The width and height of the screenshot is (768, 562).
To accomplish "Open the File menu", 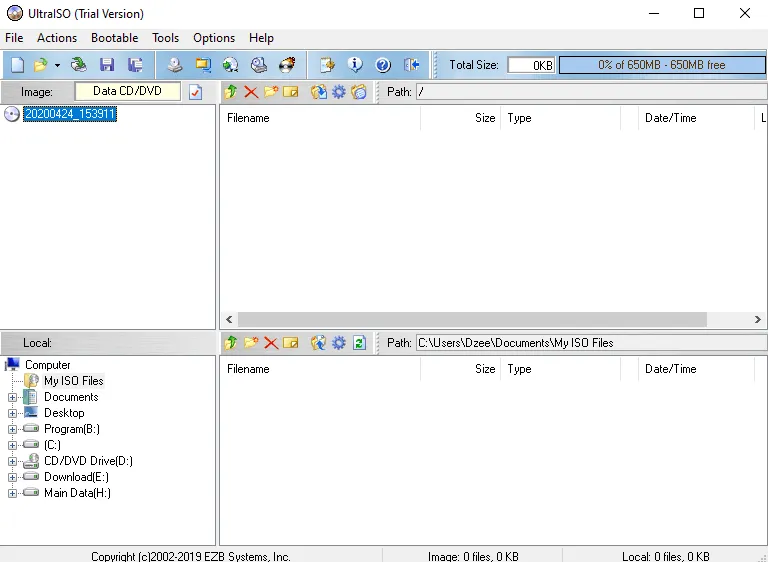I will point(14,38).
